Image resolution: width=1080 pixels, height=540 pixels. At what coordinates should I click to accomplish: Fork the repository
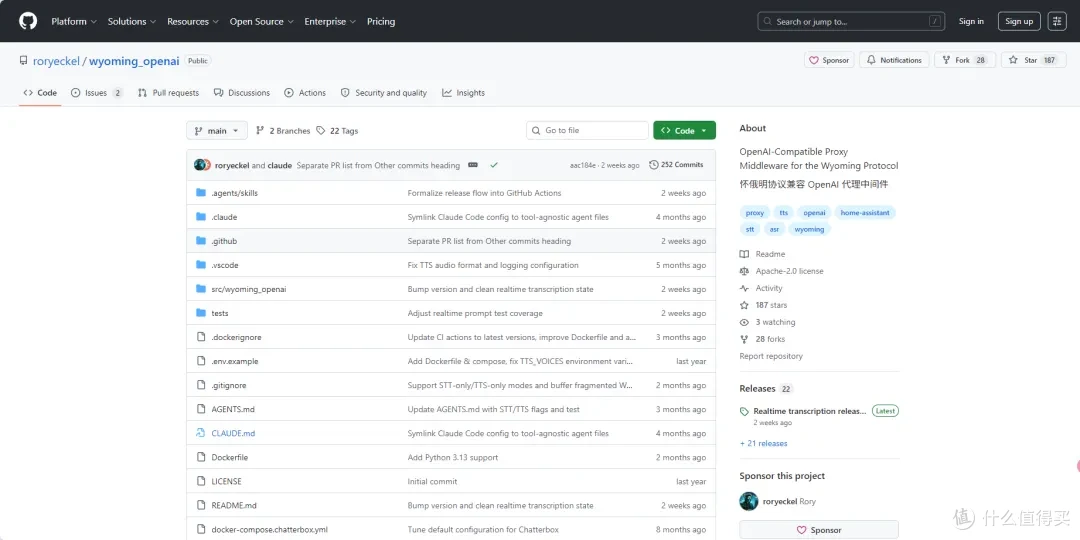(964, 60)
